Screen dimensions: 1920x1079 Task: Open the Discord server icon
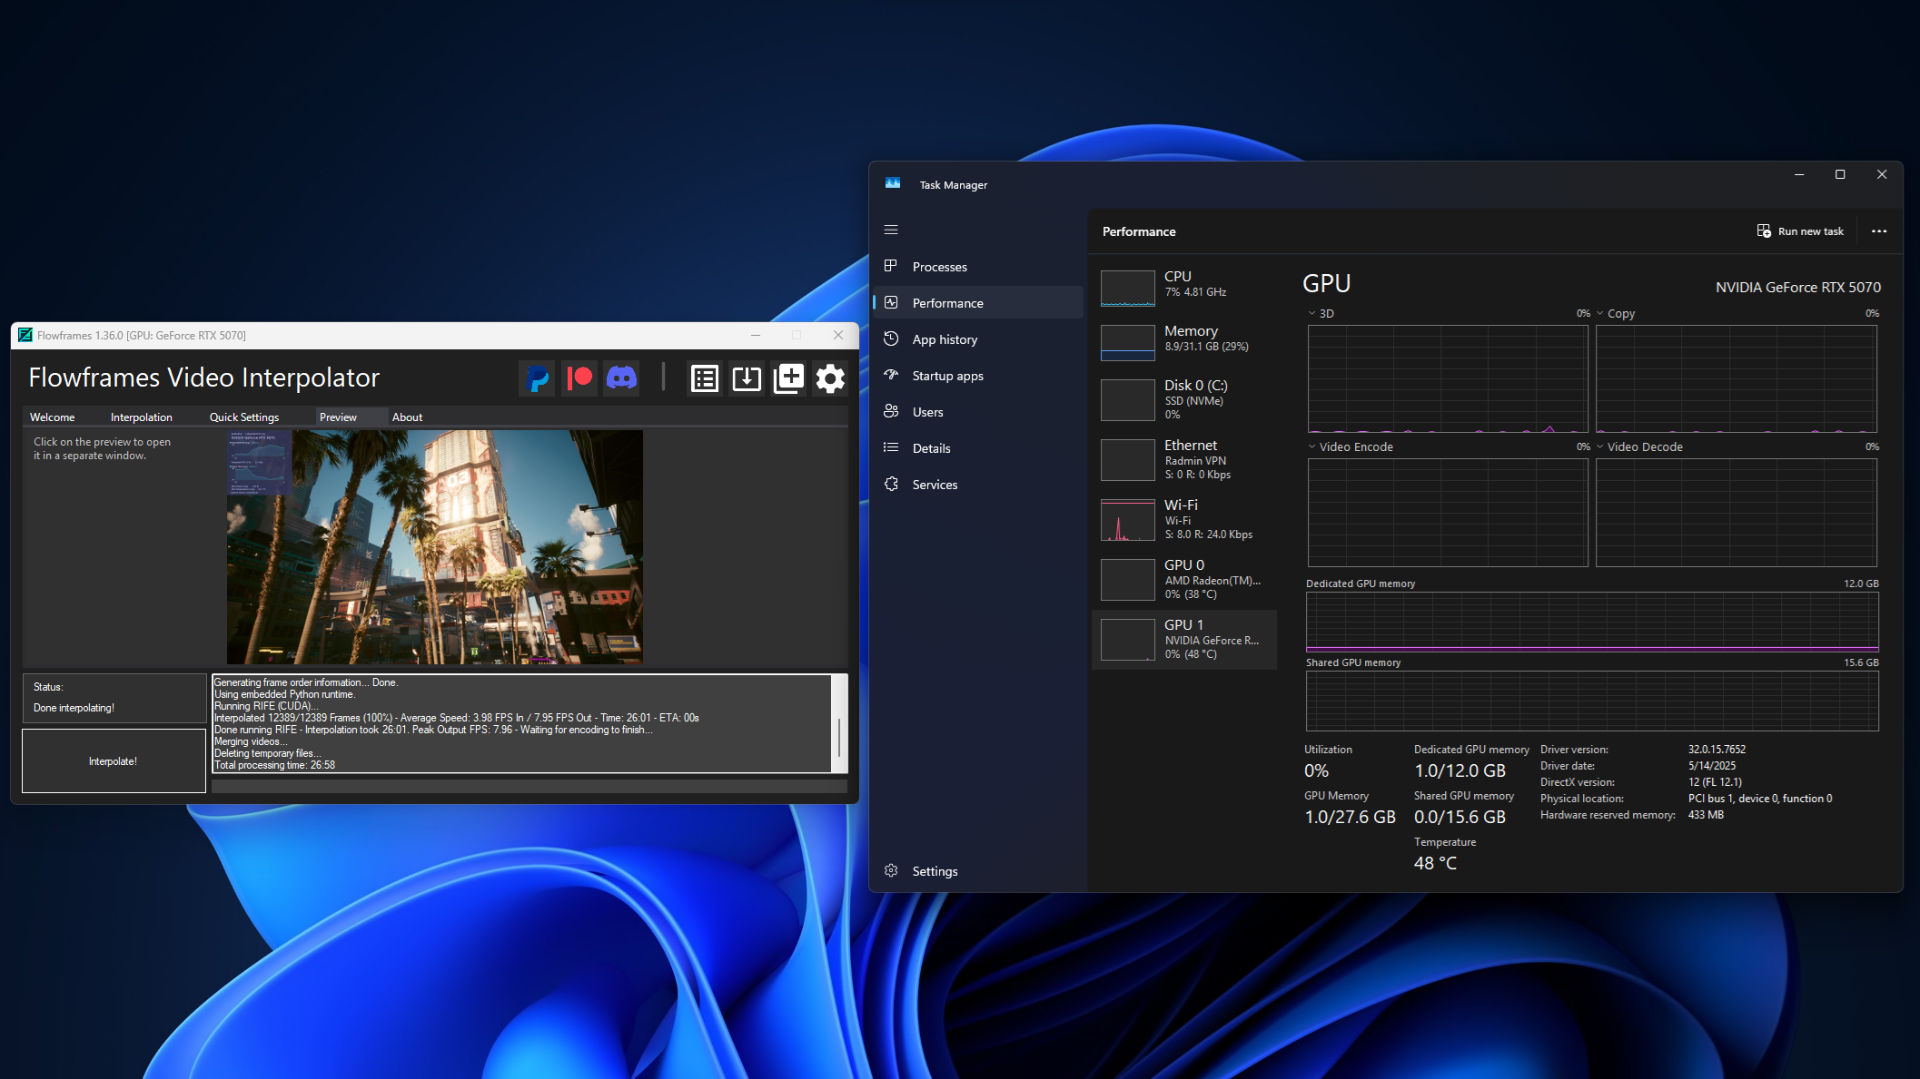point(621,378)
